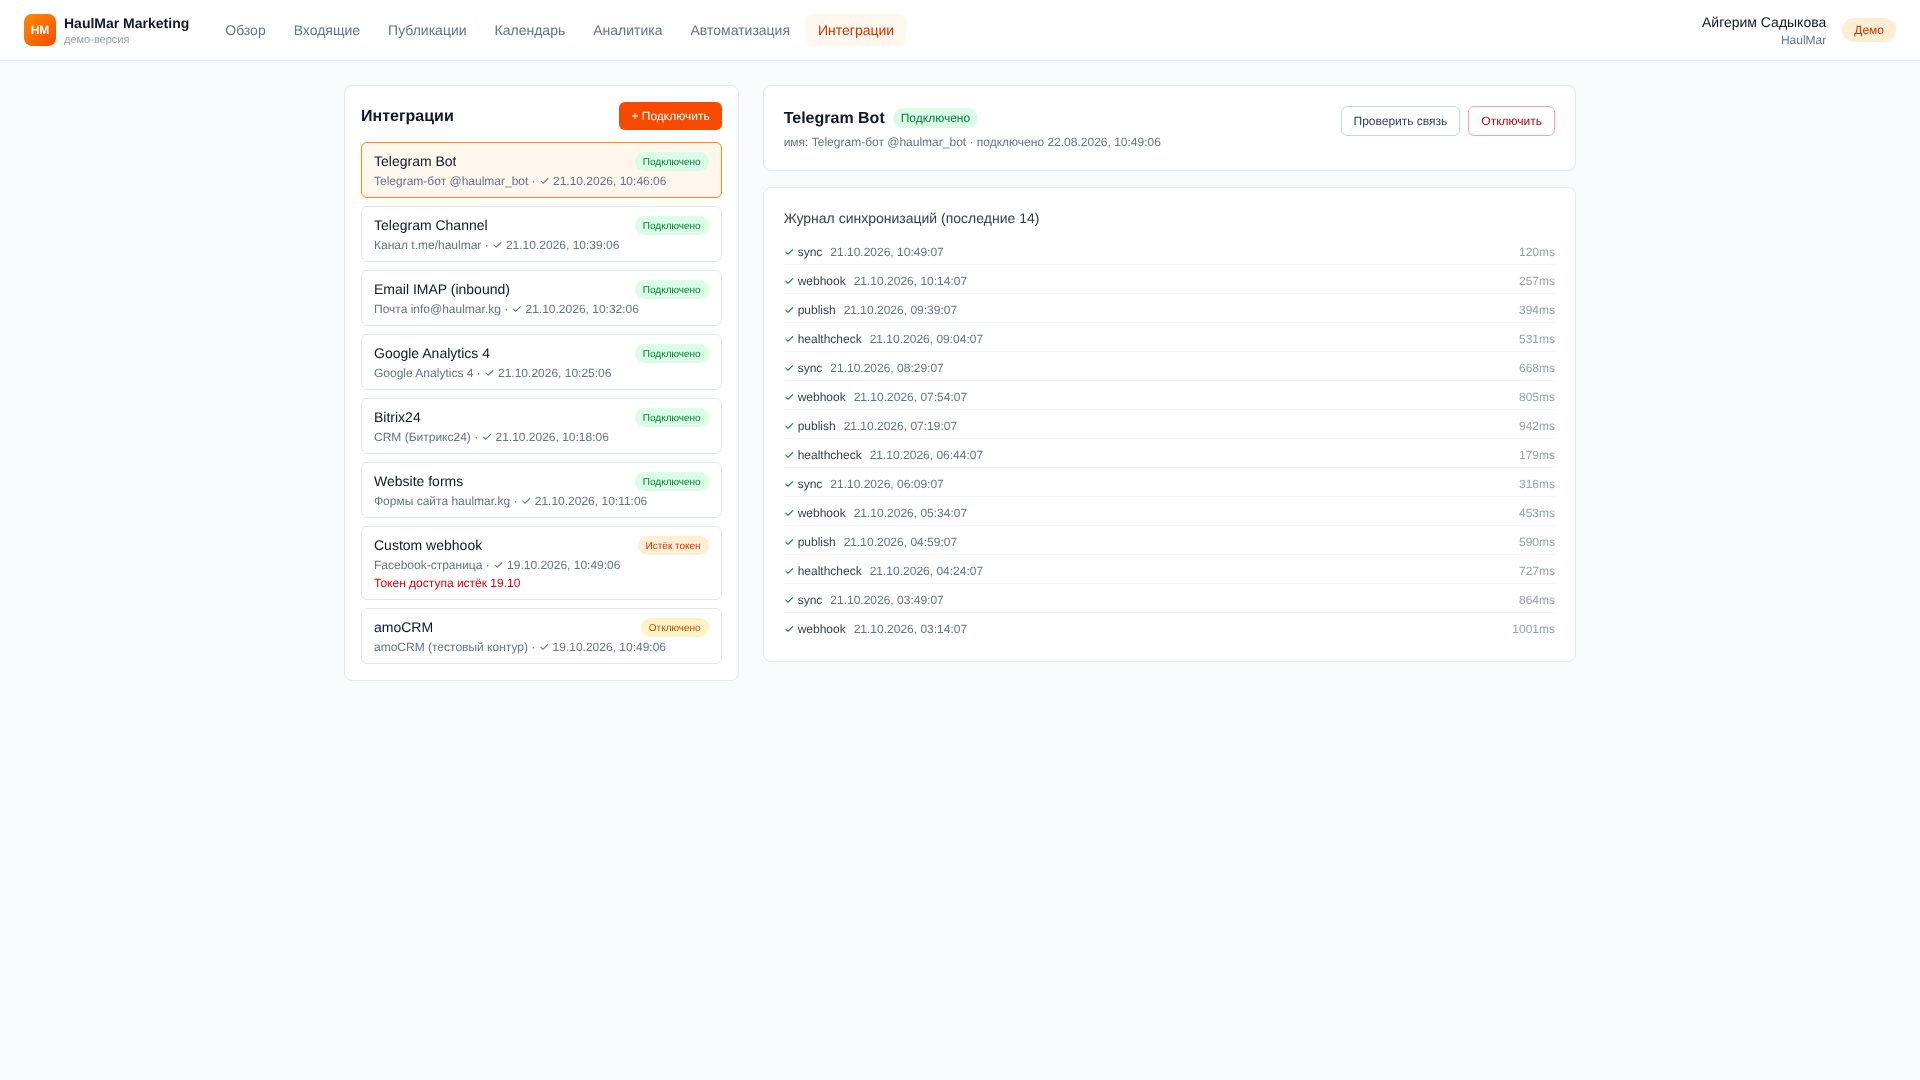Image resolution: width=1920 pixels, height=1080 pixels.
Task: Click the Истёк токен status badge
Action: pyautogui.click(x=673, y=545)
